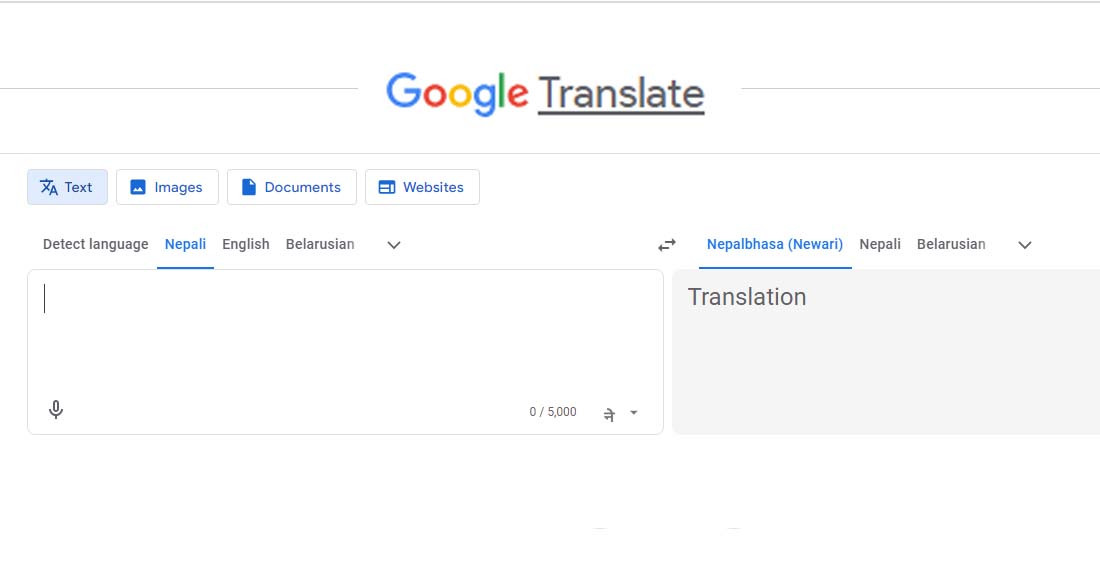
Task: Swap source and target languages
Action: (x=667, y=245)
